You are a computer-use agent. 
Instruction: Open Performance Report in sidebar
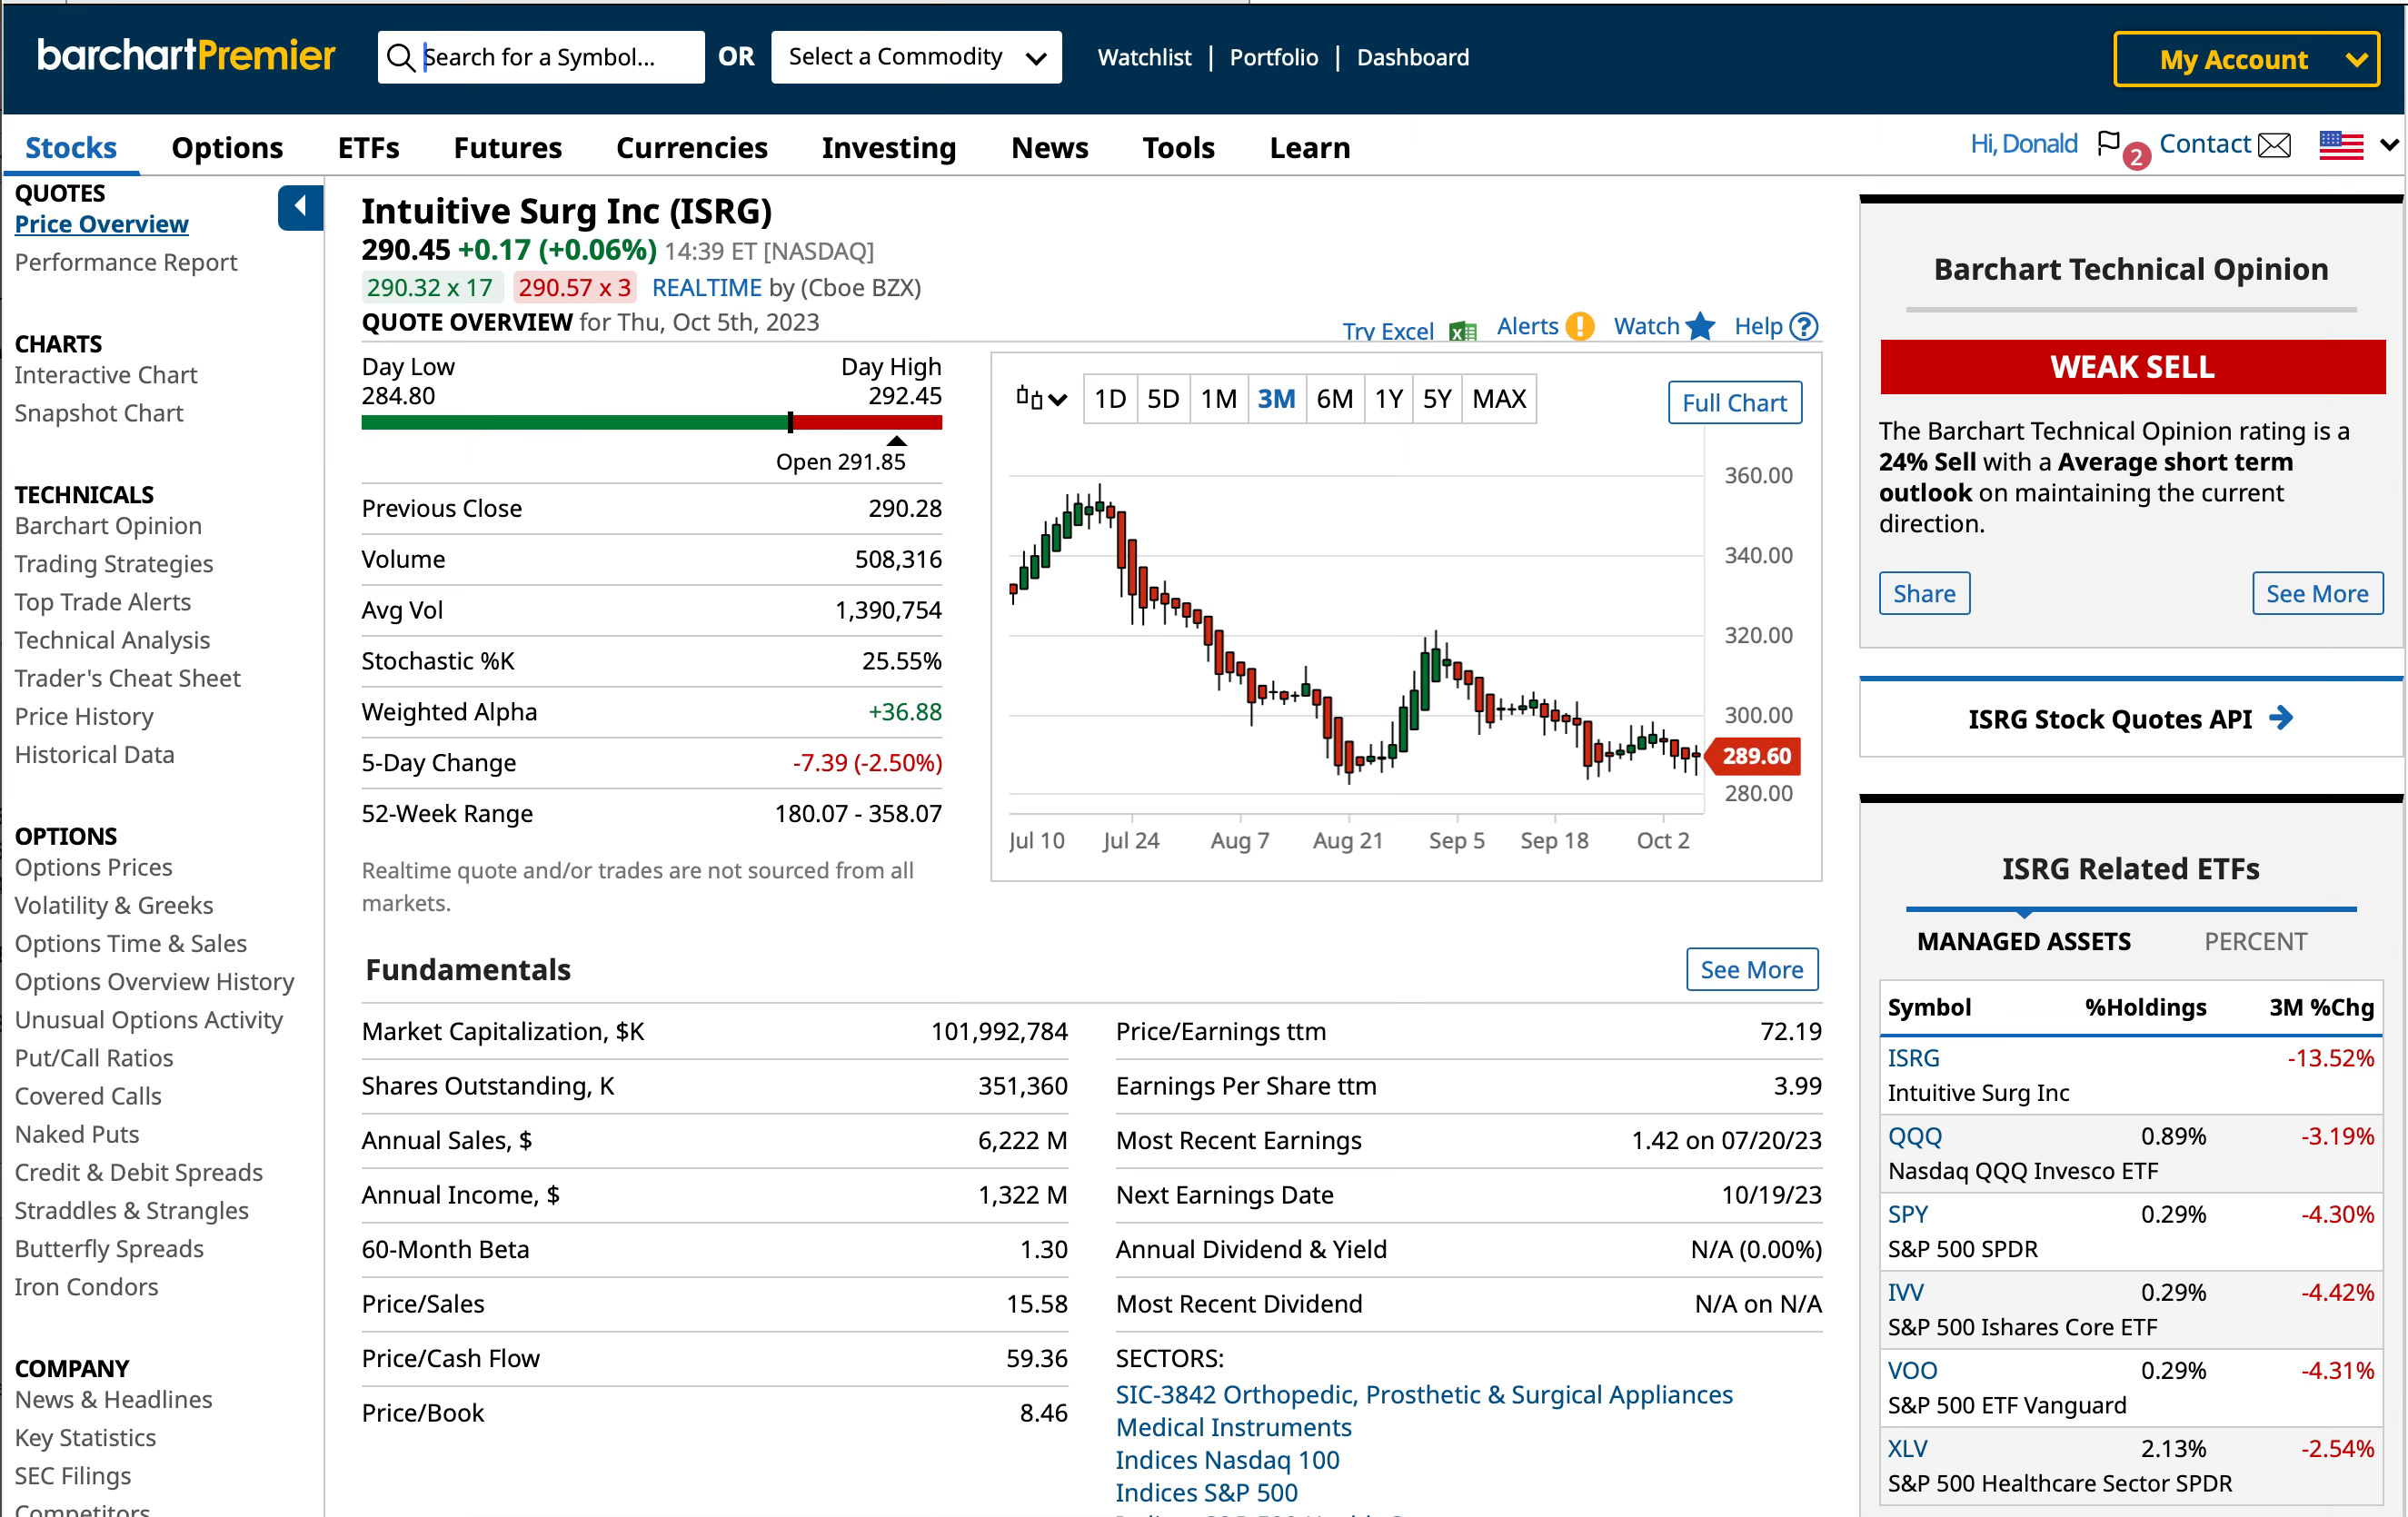126,262
